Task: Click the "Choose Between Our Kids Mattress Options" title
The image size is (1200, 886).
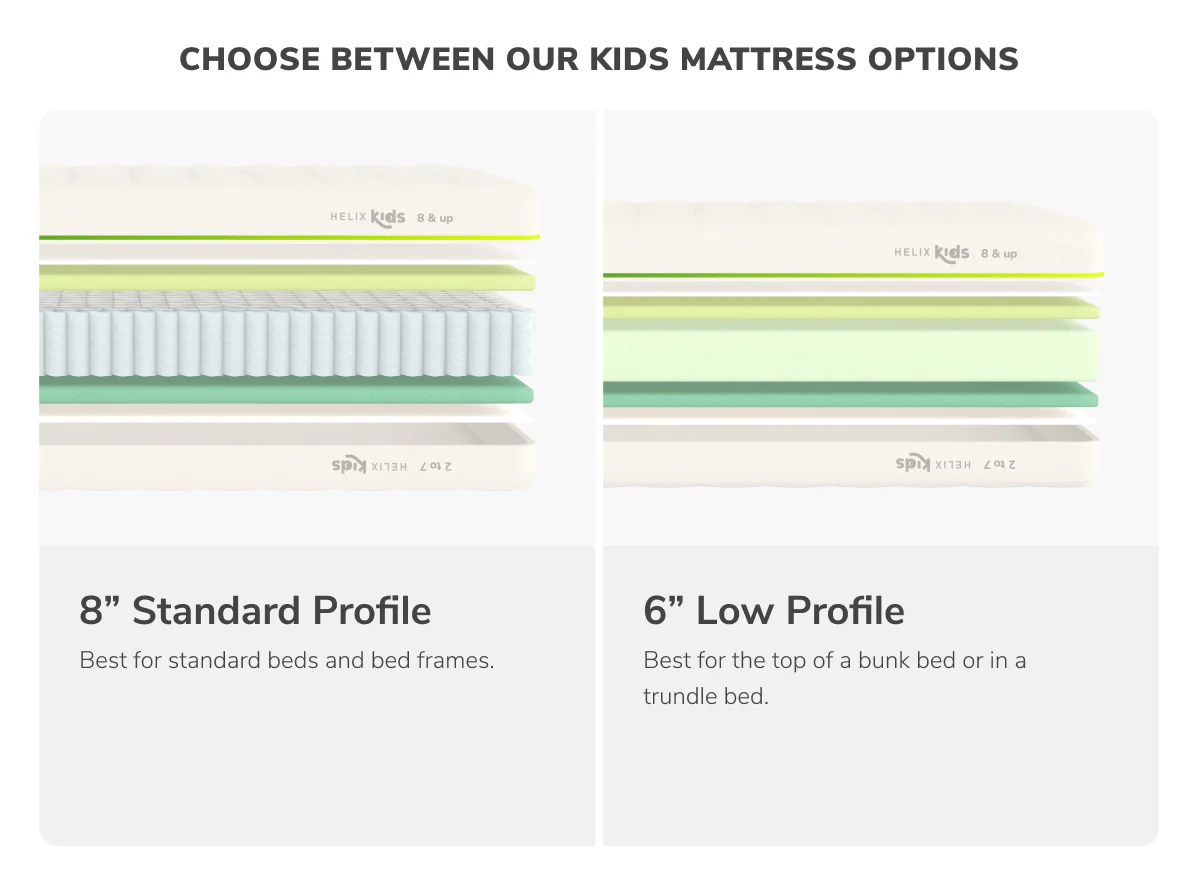Action: [x=599, y=59]
